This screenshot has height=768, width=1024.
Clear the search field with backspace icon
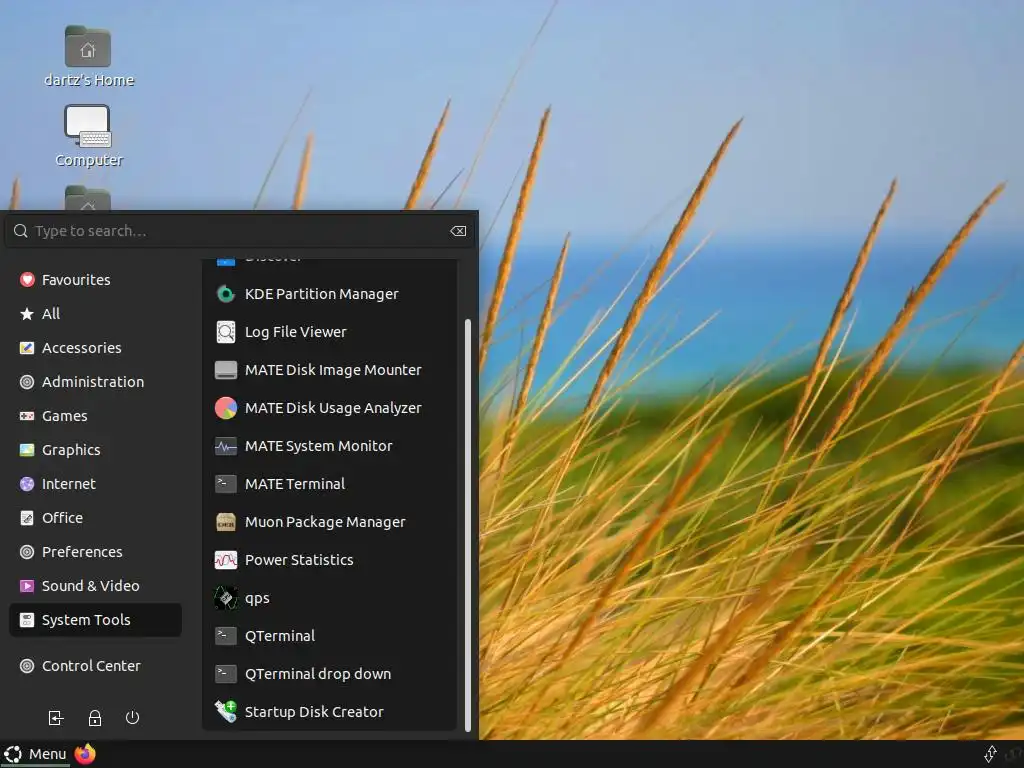point(458,231)
